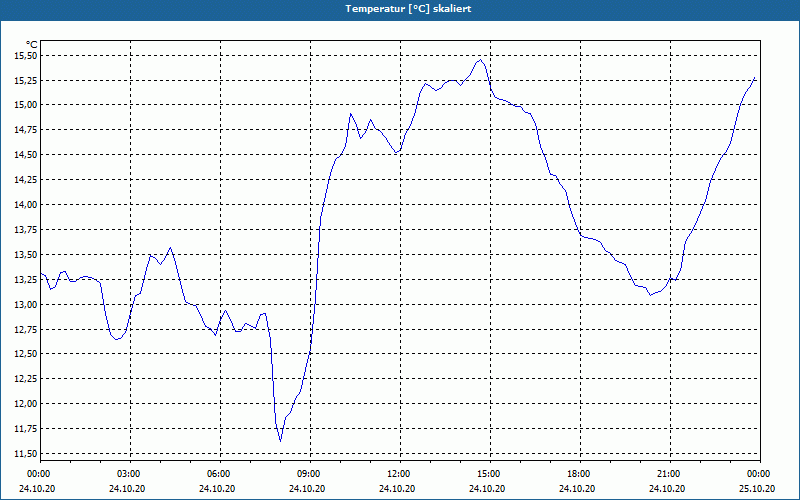The height and width of the screenshot is (500, 800).
Task: Select the 11,75 y-axis label
Action: 26,429
